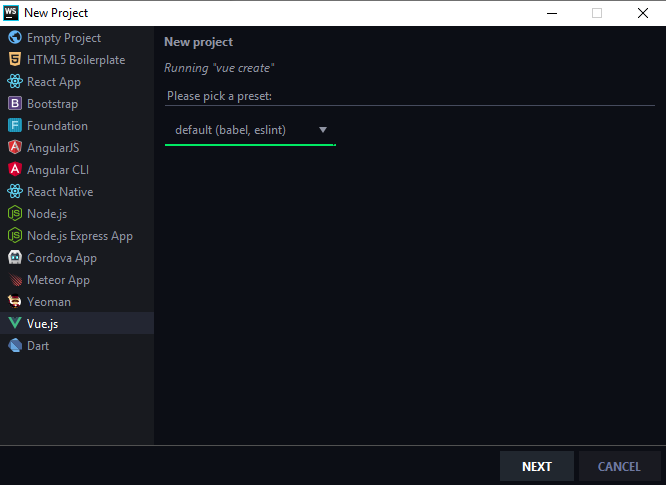Viewport: 666px width, 485px height.
Task: Click the WebStorm logo in title bar
Action: (x=11, y=13)
